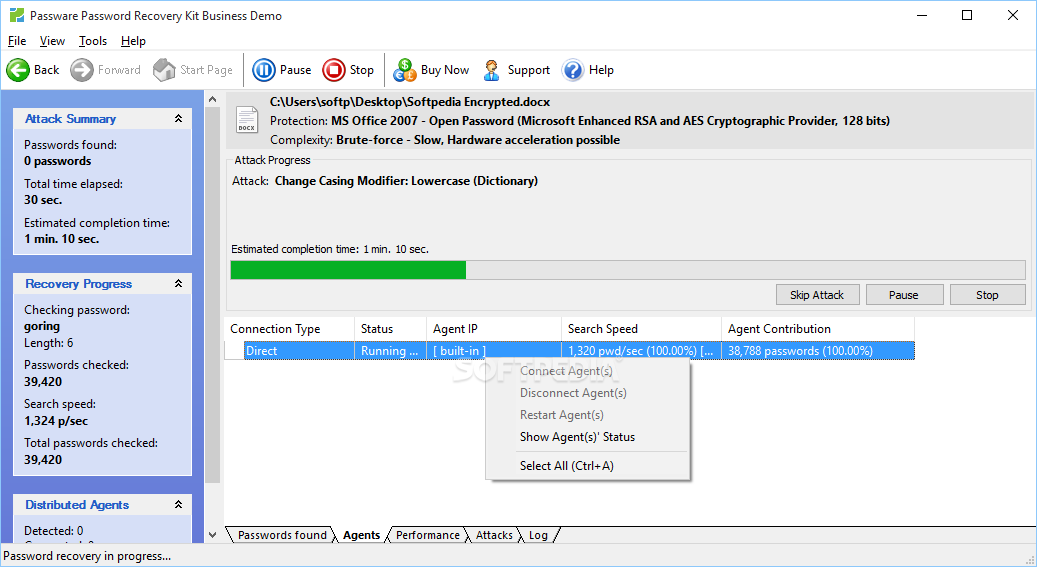Viewport: 1037px width, 567px height.
Task: Sort by Agent IP column header
Action: tap(493, 329)
